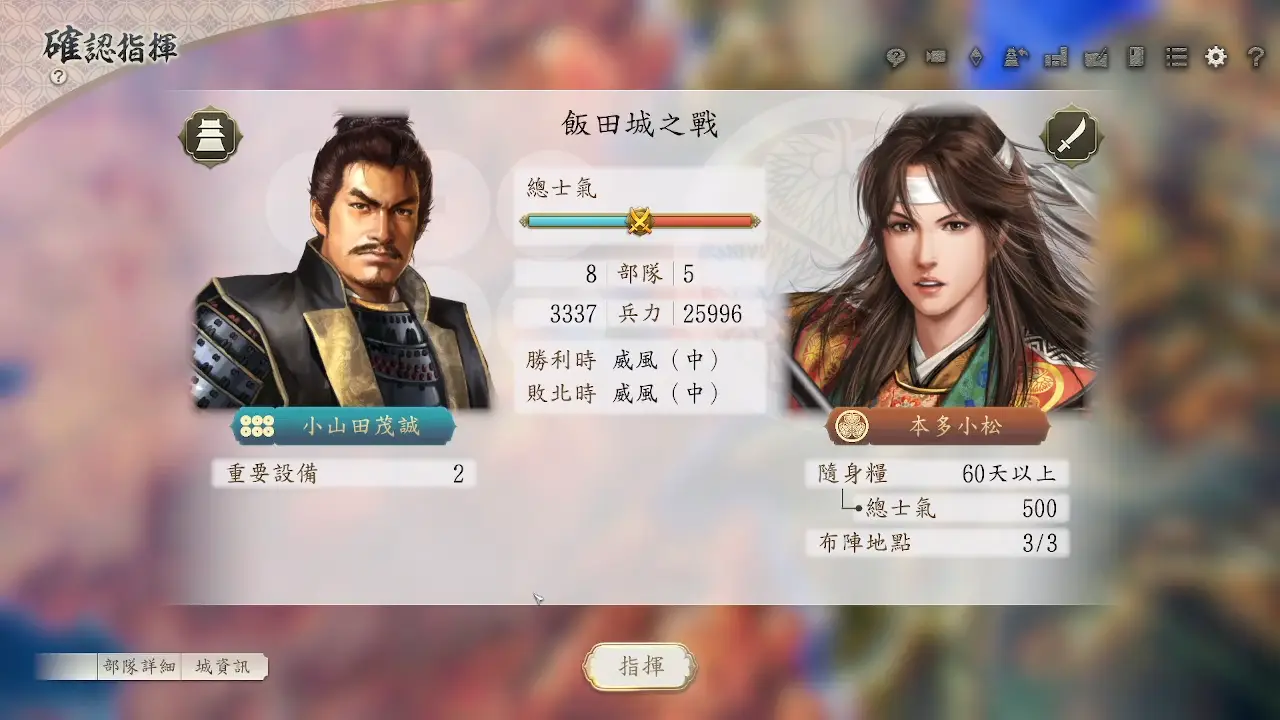Click the small help icon under 確認指揮 title
This screenshot has height=720, width=1280.
click(x=58, y=76)
